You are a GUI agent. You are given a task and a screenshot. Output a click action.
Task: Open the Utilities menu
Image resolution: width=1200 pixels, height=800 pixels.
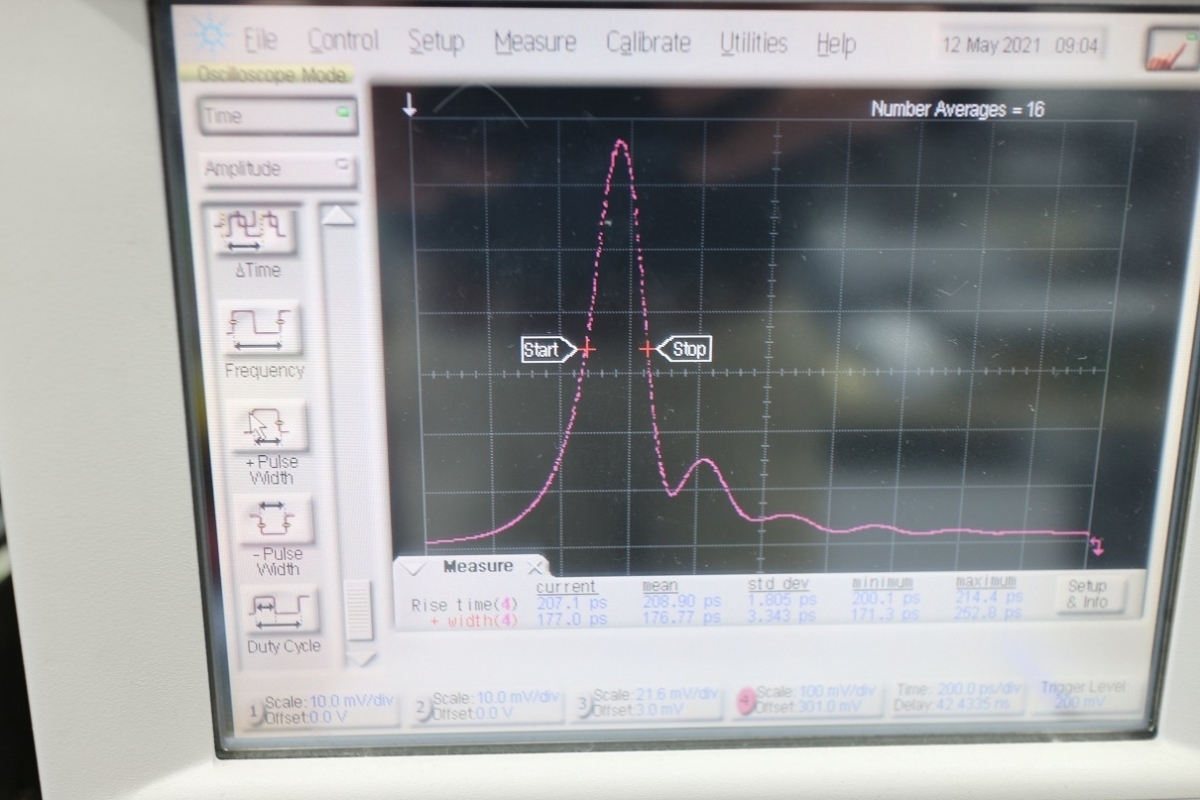753,44
